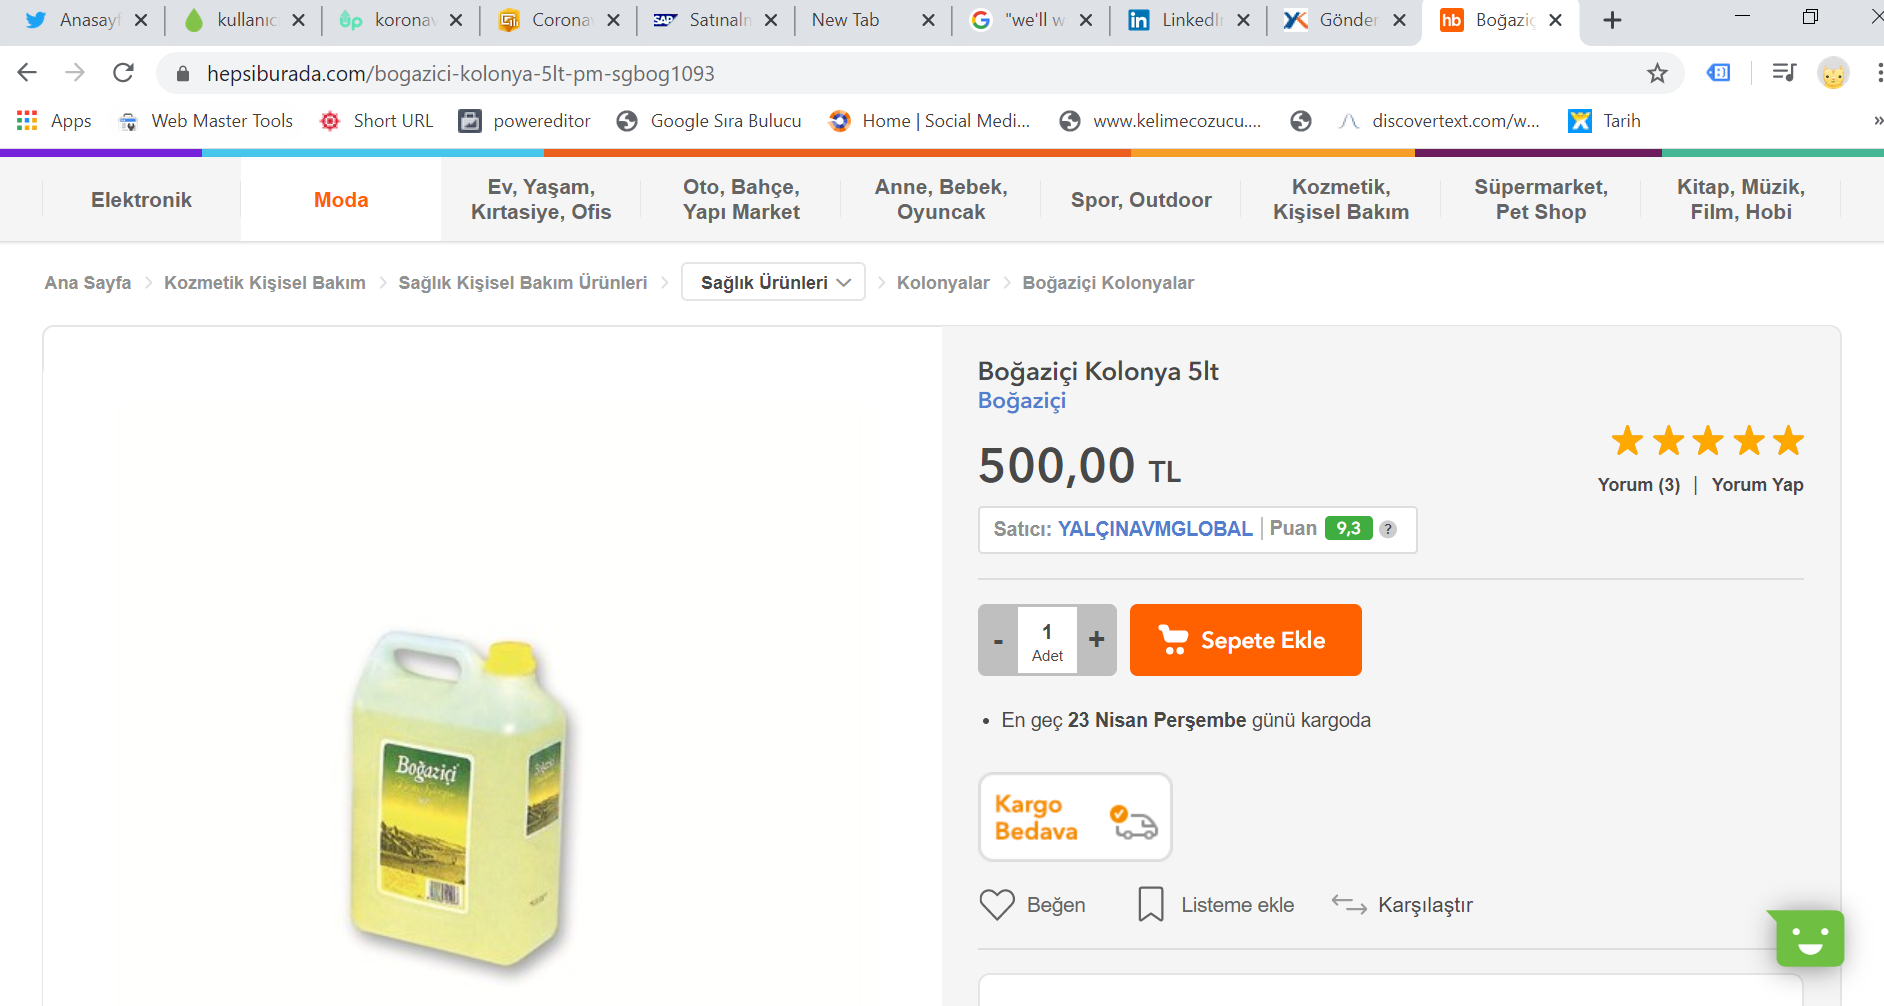Open seller YALÇINAVMGLOBAL link
Viewport: 1884px width, 1006px height.
(x=1155, y=529)
